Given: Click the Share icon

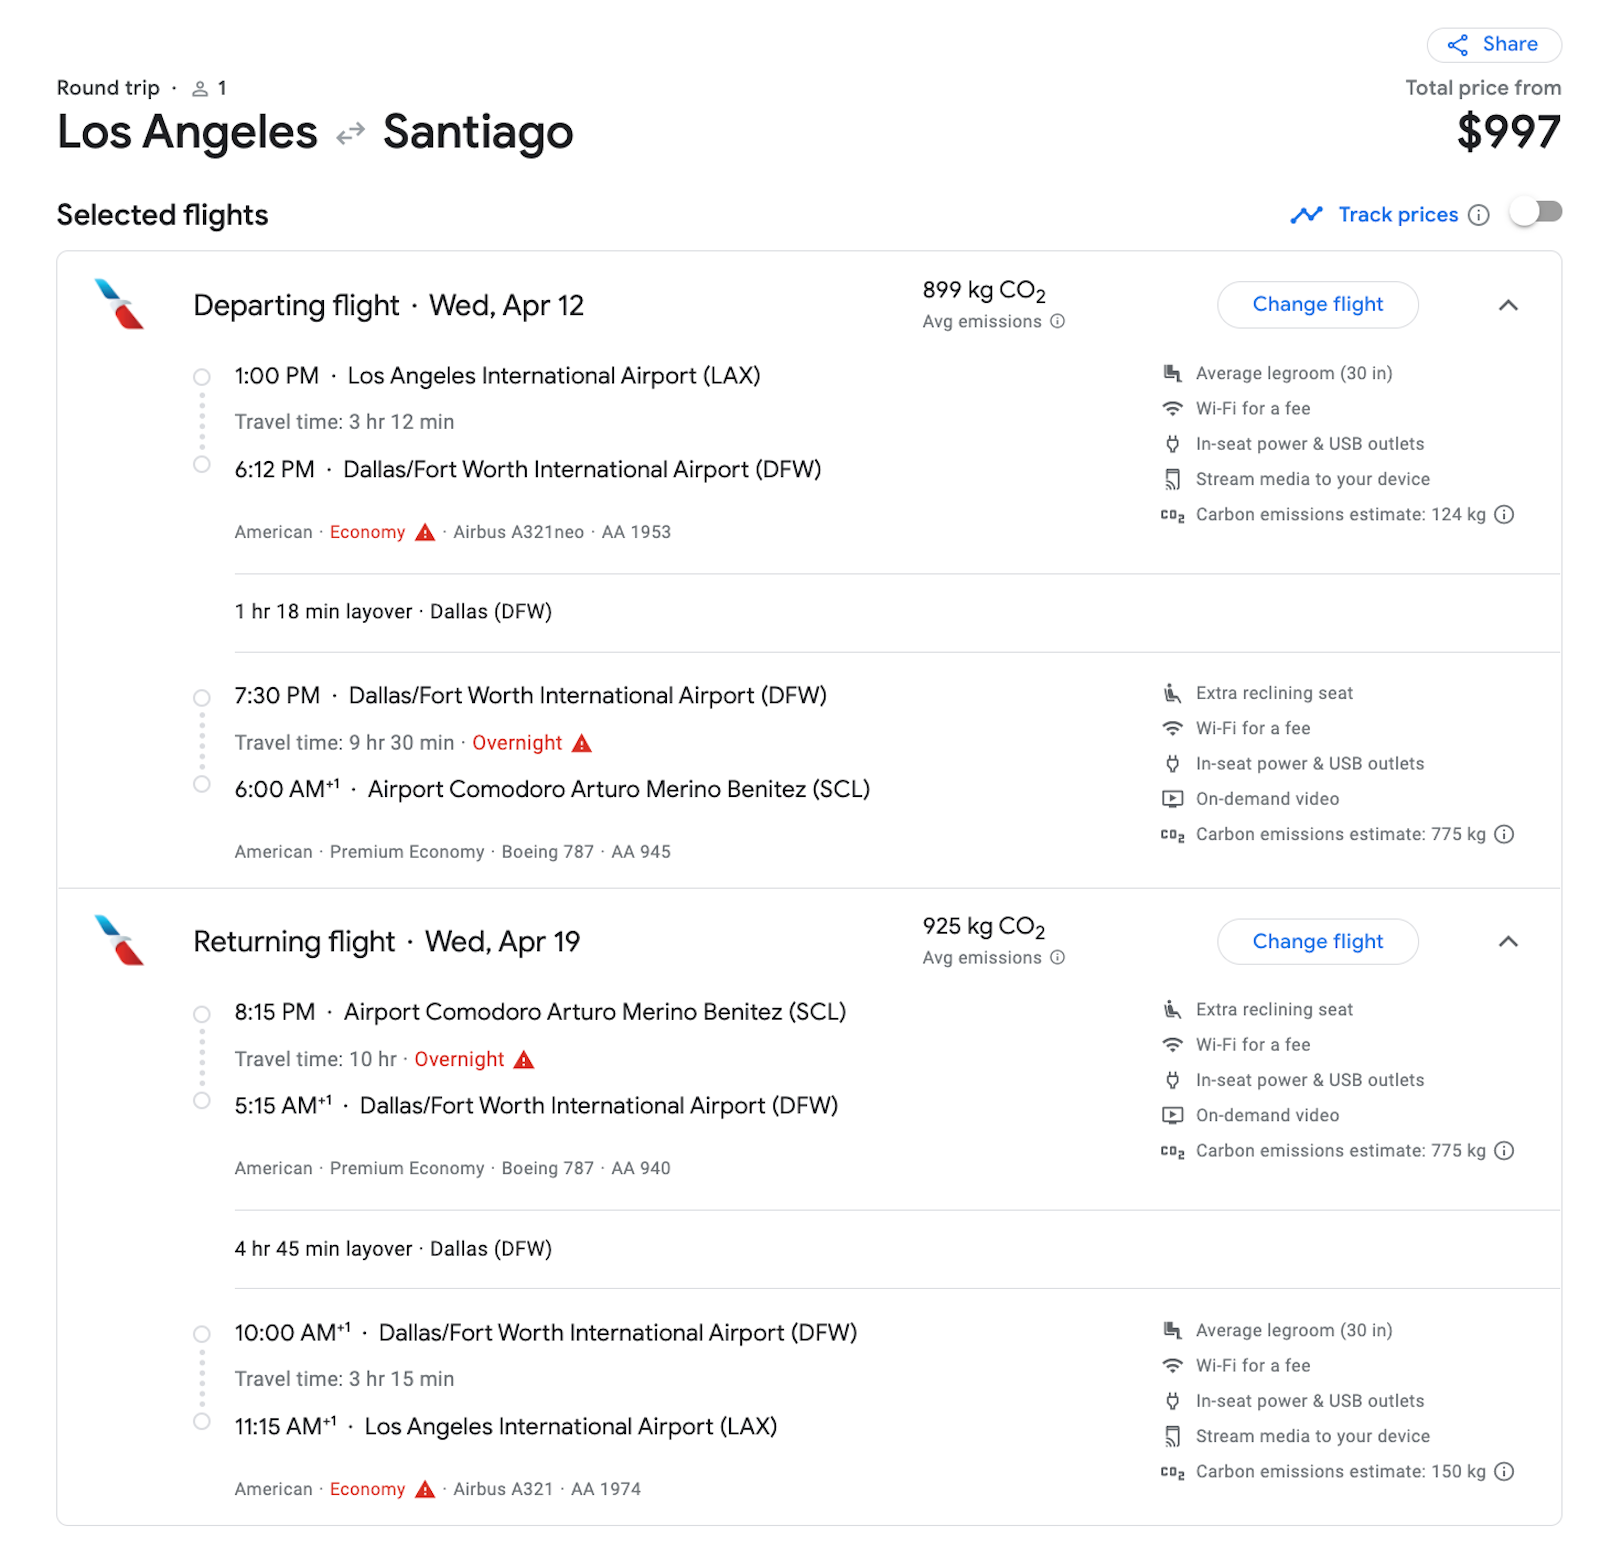Looking at the screenshot, I should 1460,44.
